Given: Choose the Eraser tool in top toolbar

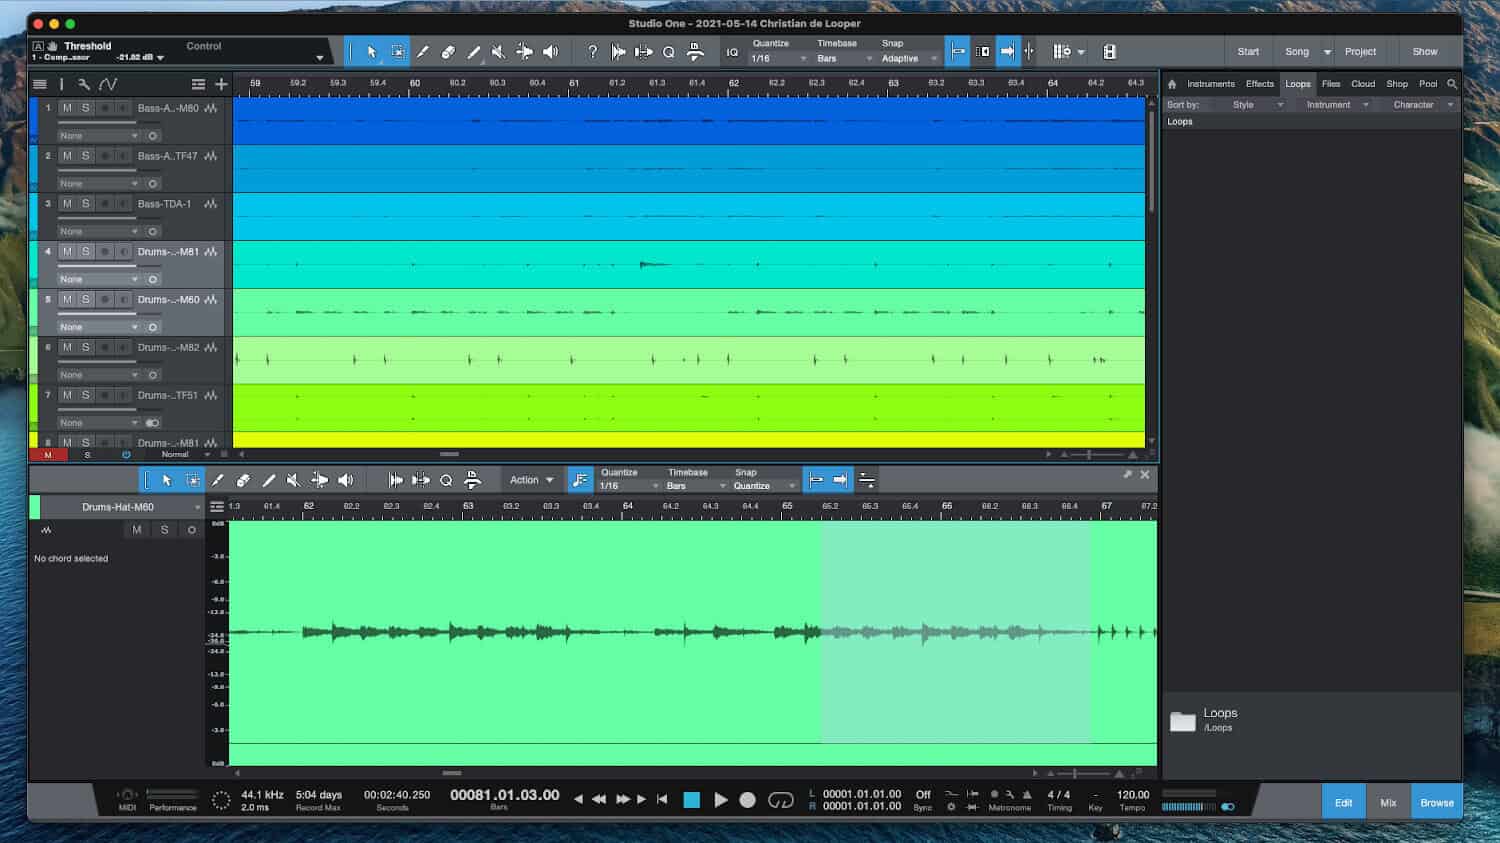Looking at the screenshot, I should pyautogui.click(x=448, y=52).
